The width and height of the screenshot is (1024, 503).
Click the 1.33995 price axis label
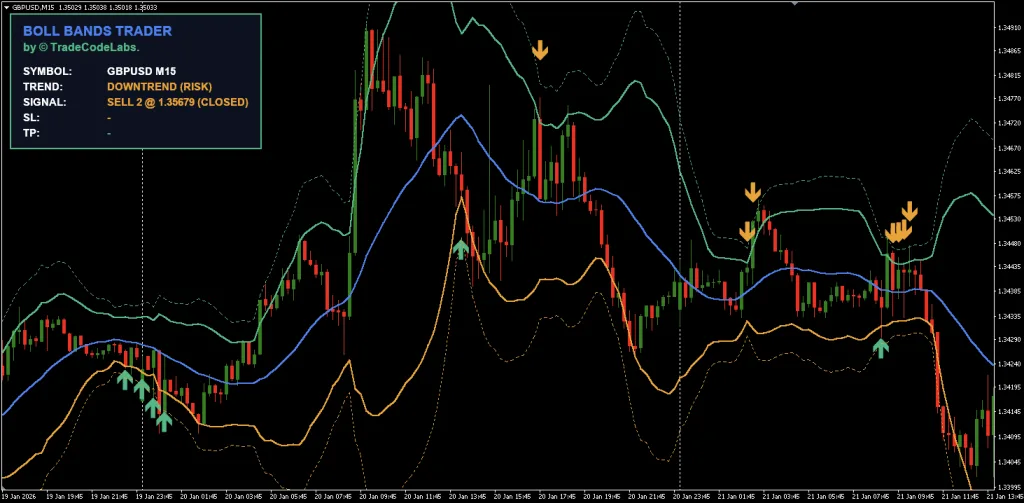(x=1010, y=487)
